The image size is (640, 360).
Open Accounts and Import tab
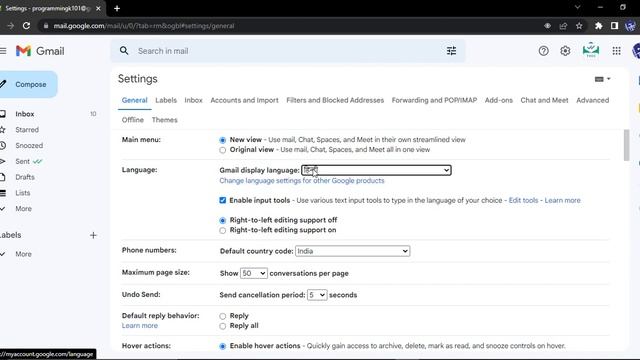coord(244,100)
